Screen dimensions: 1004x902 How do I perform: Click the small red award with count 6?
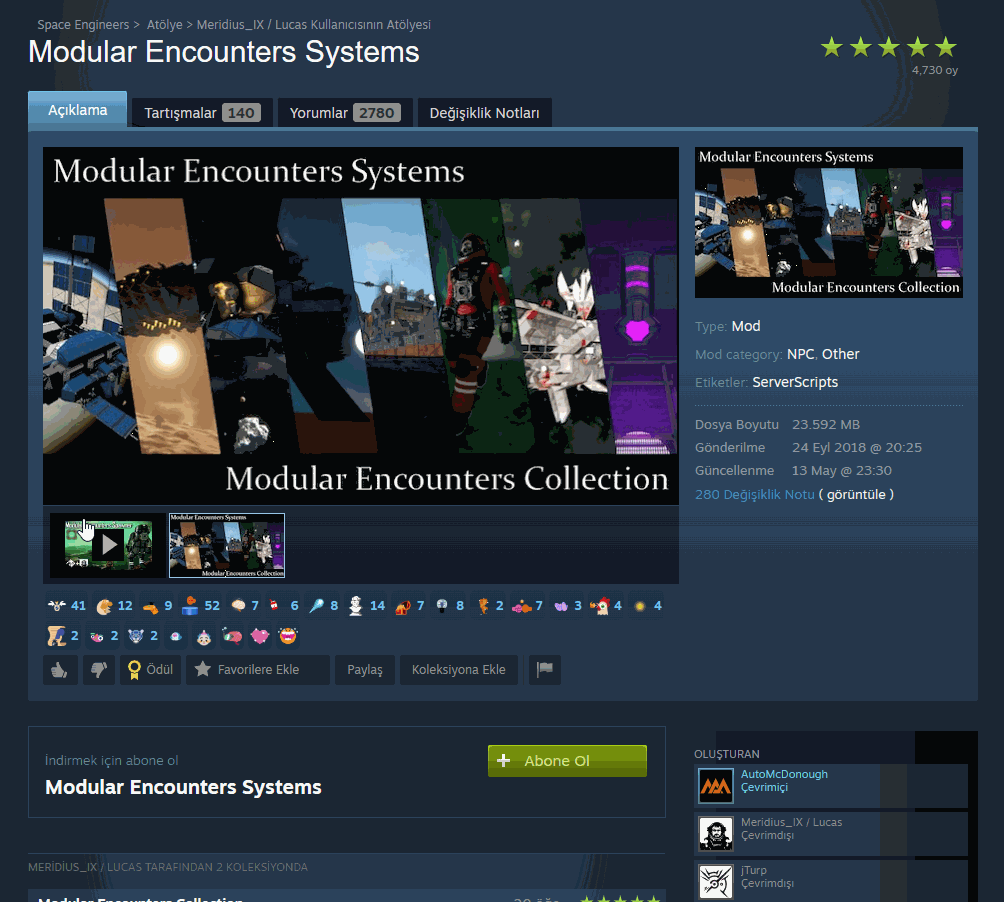[x=284, y=606]
